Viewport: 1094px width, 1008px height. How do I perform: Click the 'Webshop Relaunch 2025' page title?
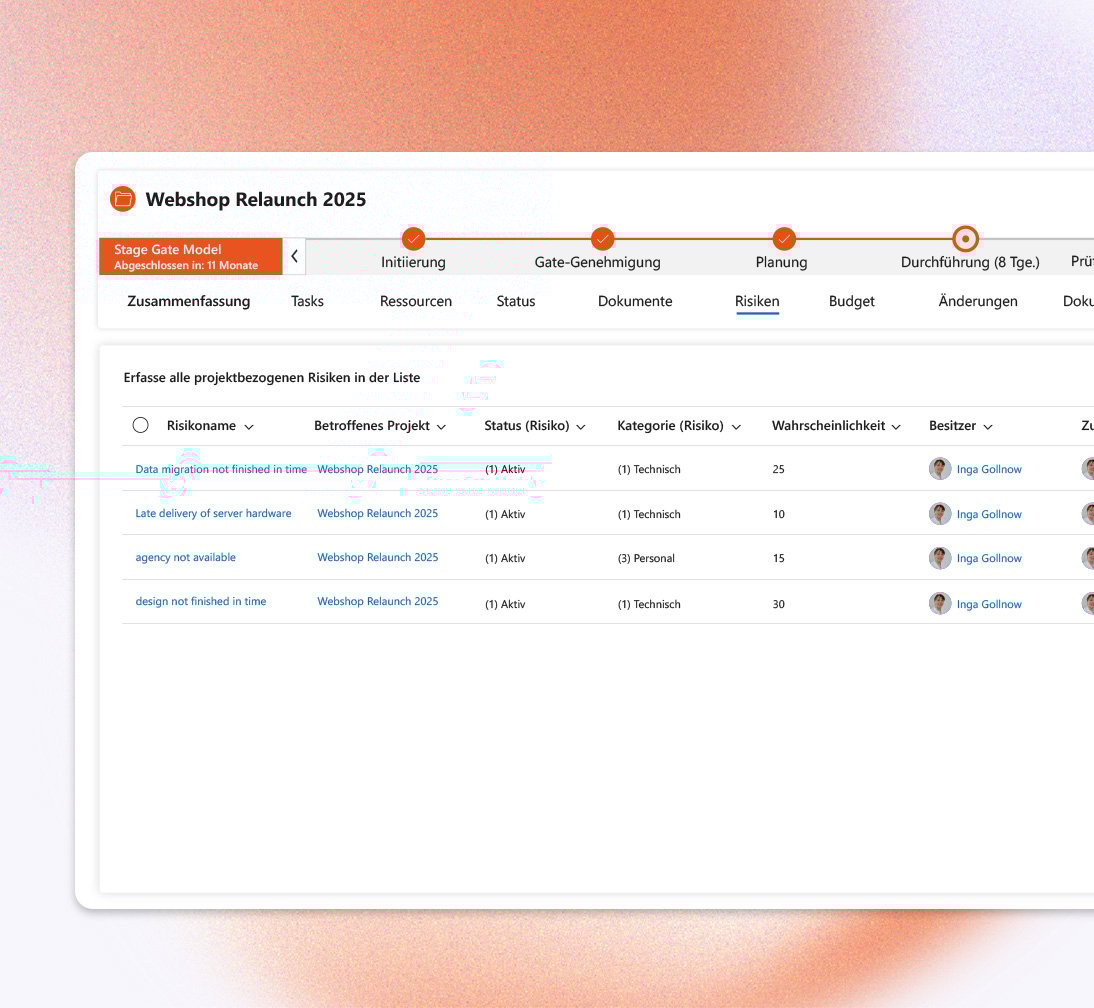[x=255, y=200]
